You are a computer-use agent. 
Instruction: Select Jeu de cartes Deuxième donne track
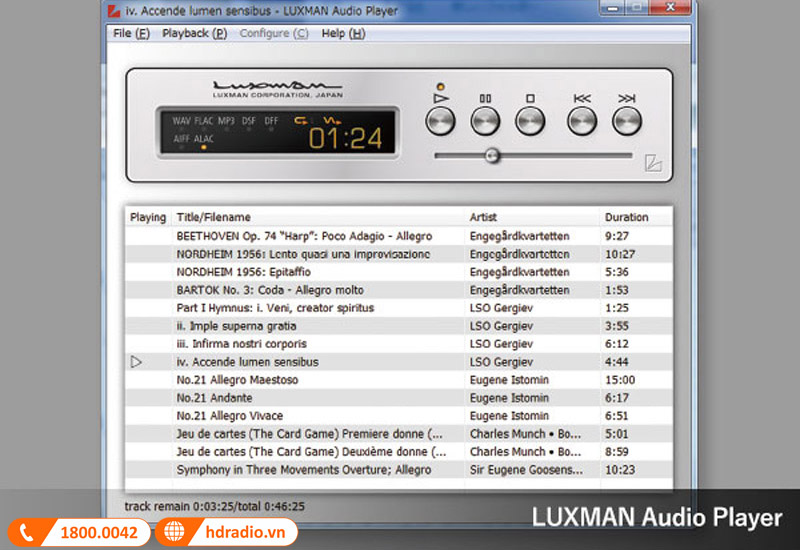[399, 452]
